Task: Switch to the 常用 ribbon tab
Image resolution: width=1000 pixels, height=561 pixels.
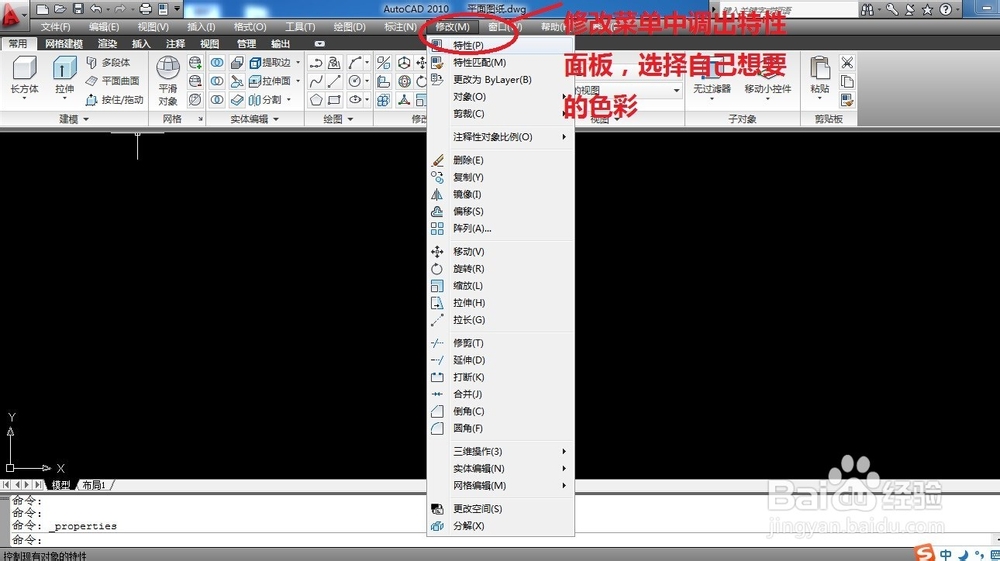Action: click(x=18, y=43)
